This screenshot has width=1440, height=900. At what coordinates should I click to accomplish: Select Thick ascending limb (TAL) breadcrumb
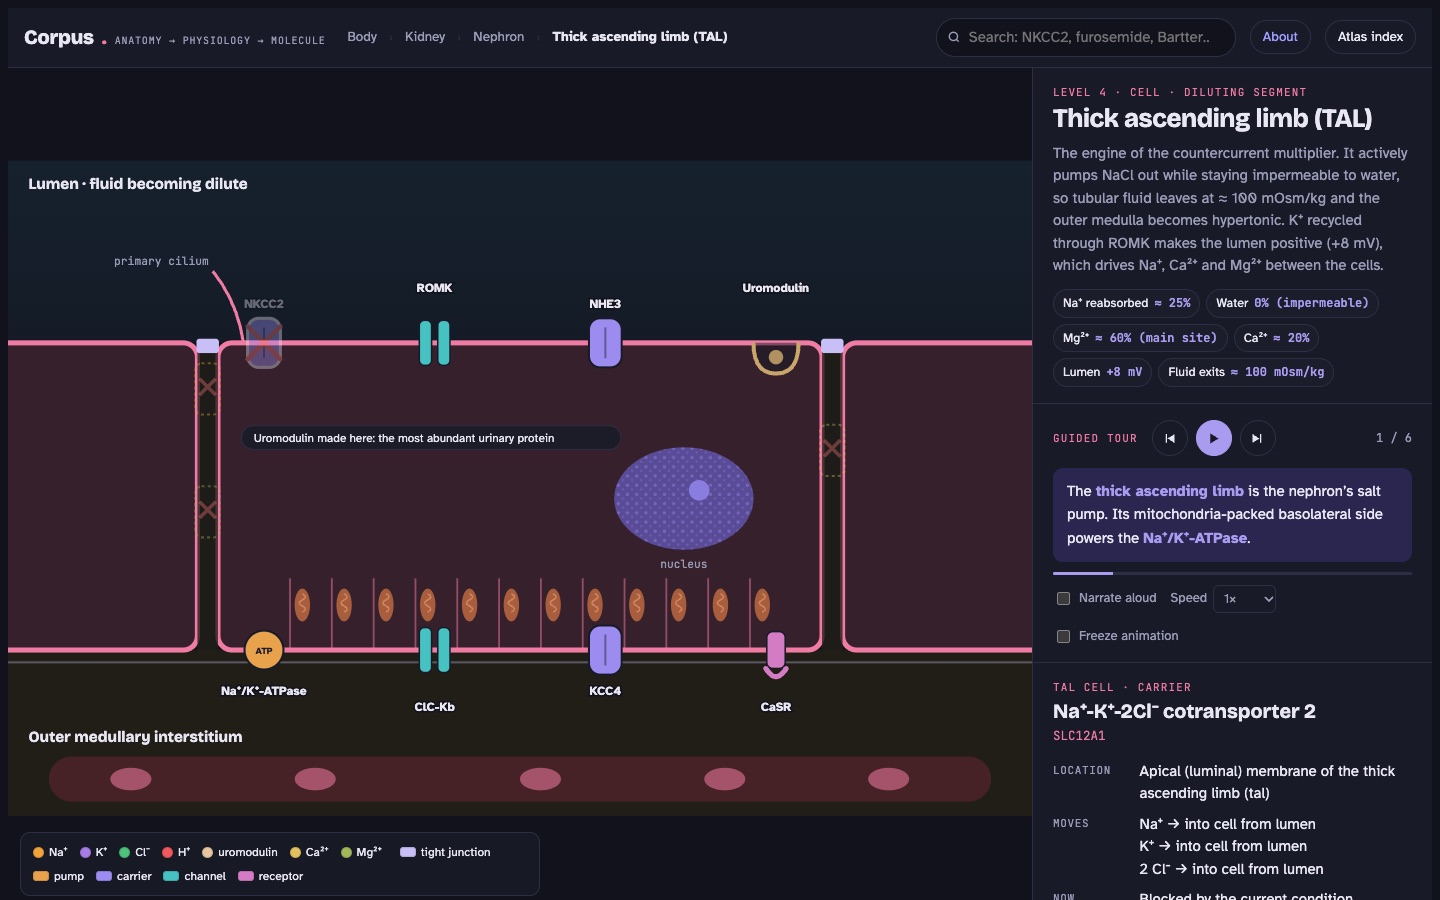click(640, 37)
